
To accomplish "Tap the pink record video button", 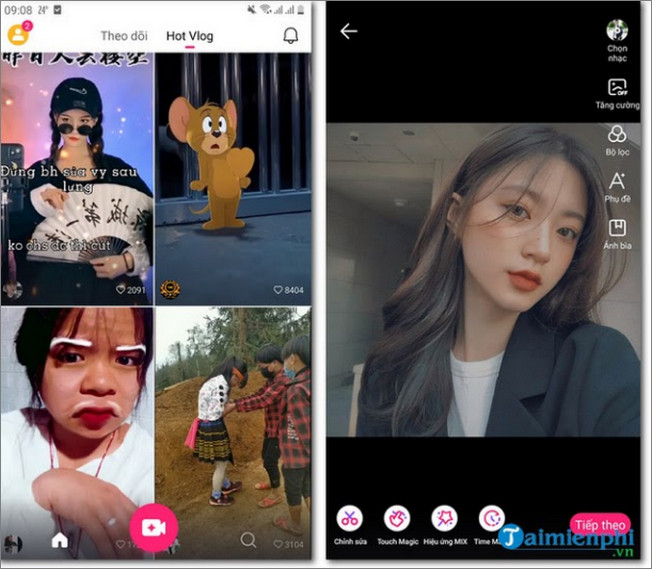I will coord(153,529).
